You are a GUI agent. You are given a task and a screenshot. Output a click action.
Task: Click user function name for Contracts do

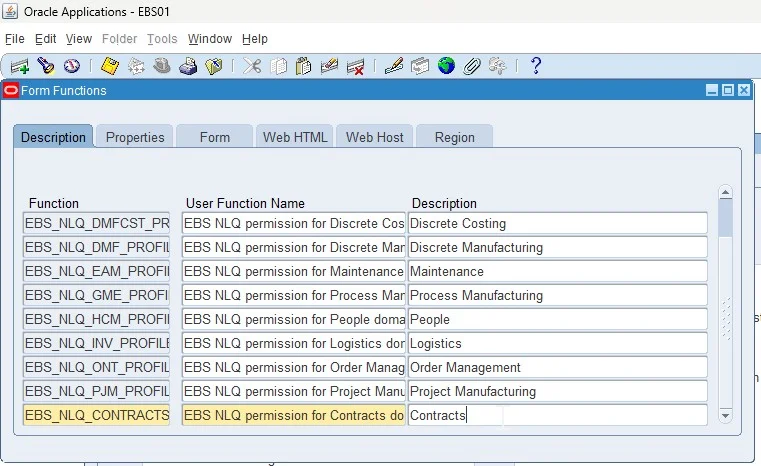point(294,416)
